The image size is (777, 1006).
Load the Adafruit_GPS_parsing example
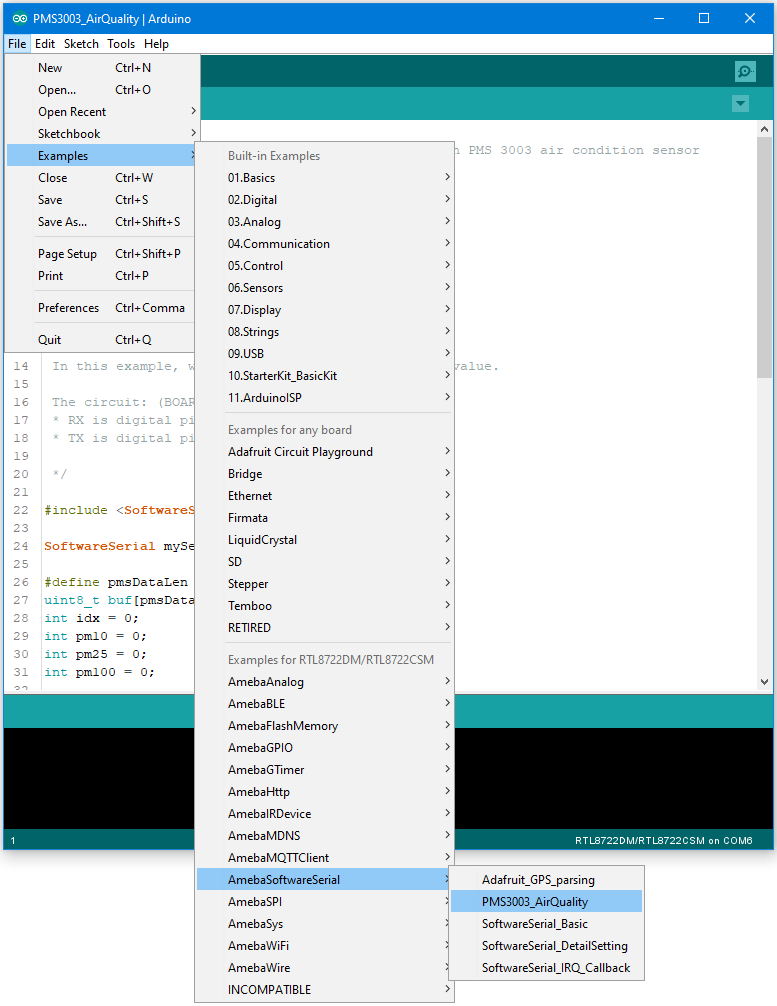(x=546, y=880)
